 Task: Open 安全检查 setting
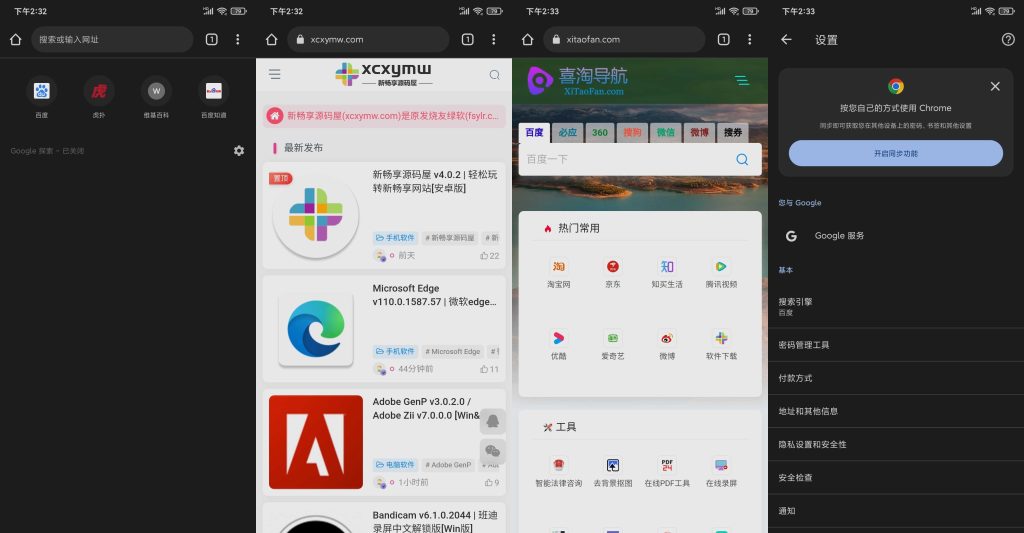[896, 478]
